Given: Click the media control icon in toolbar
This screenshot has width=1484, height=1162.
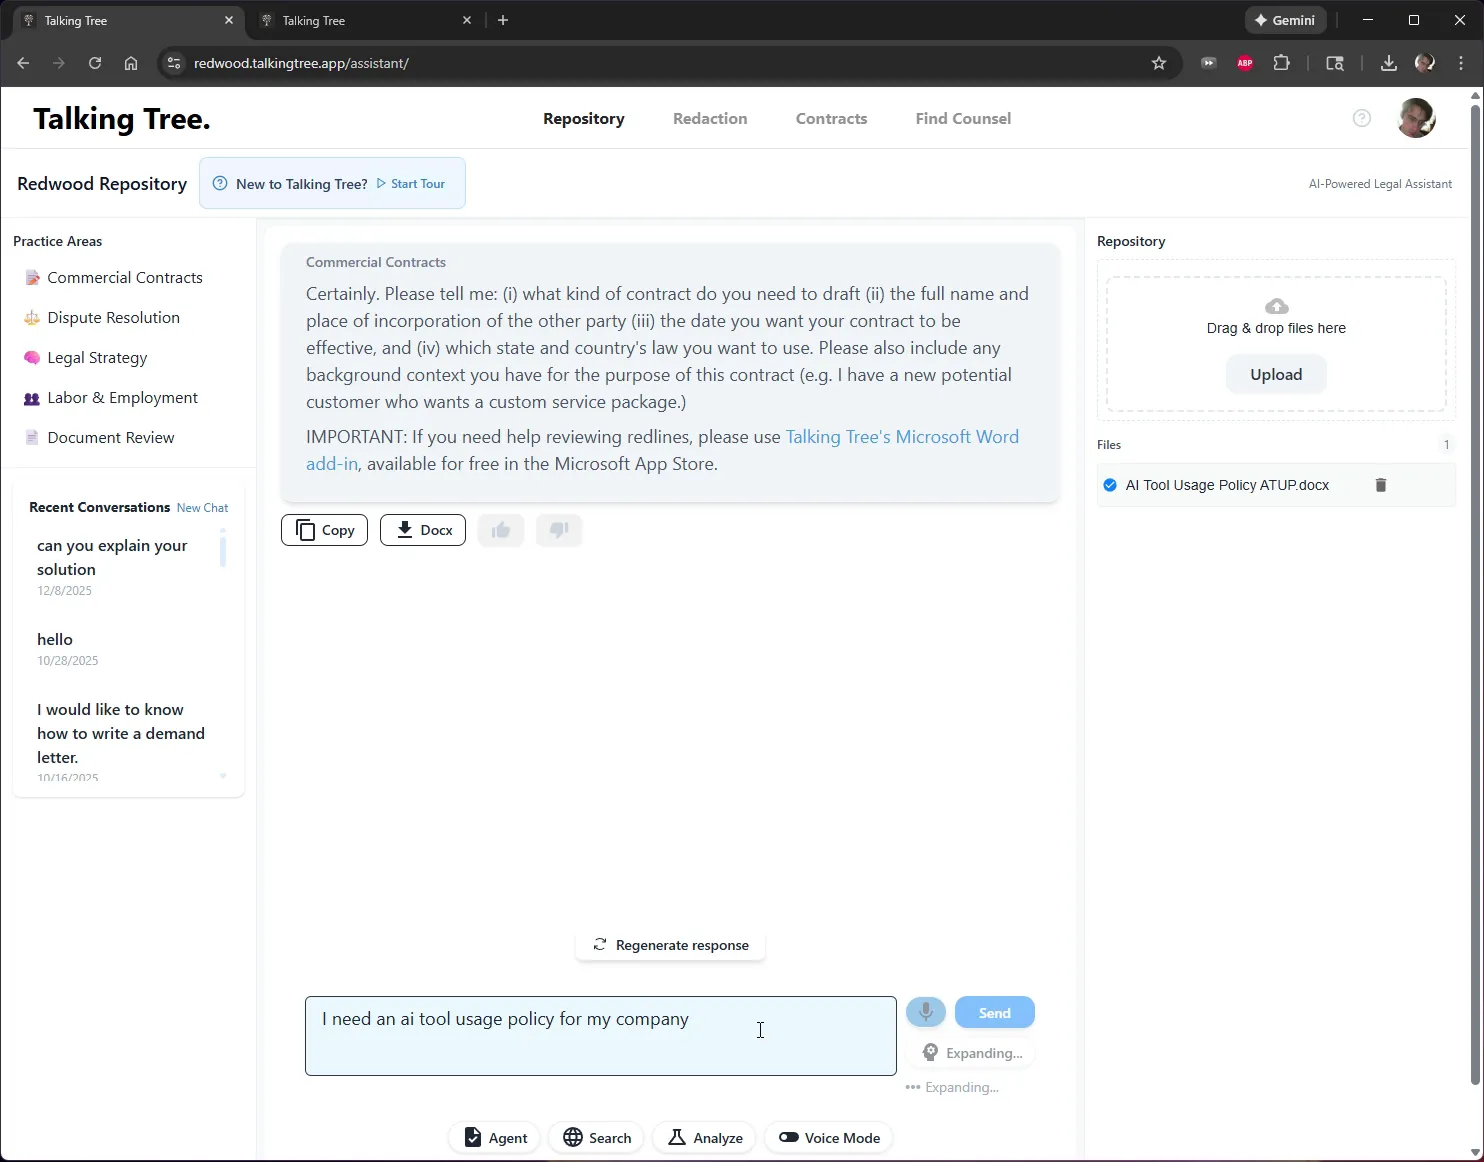Looking at the screenshot, I should point(1209,63).
